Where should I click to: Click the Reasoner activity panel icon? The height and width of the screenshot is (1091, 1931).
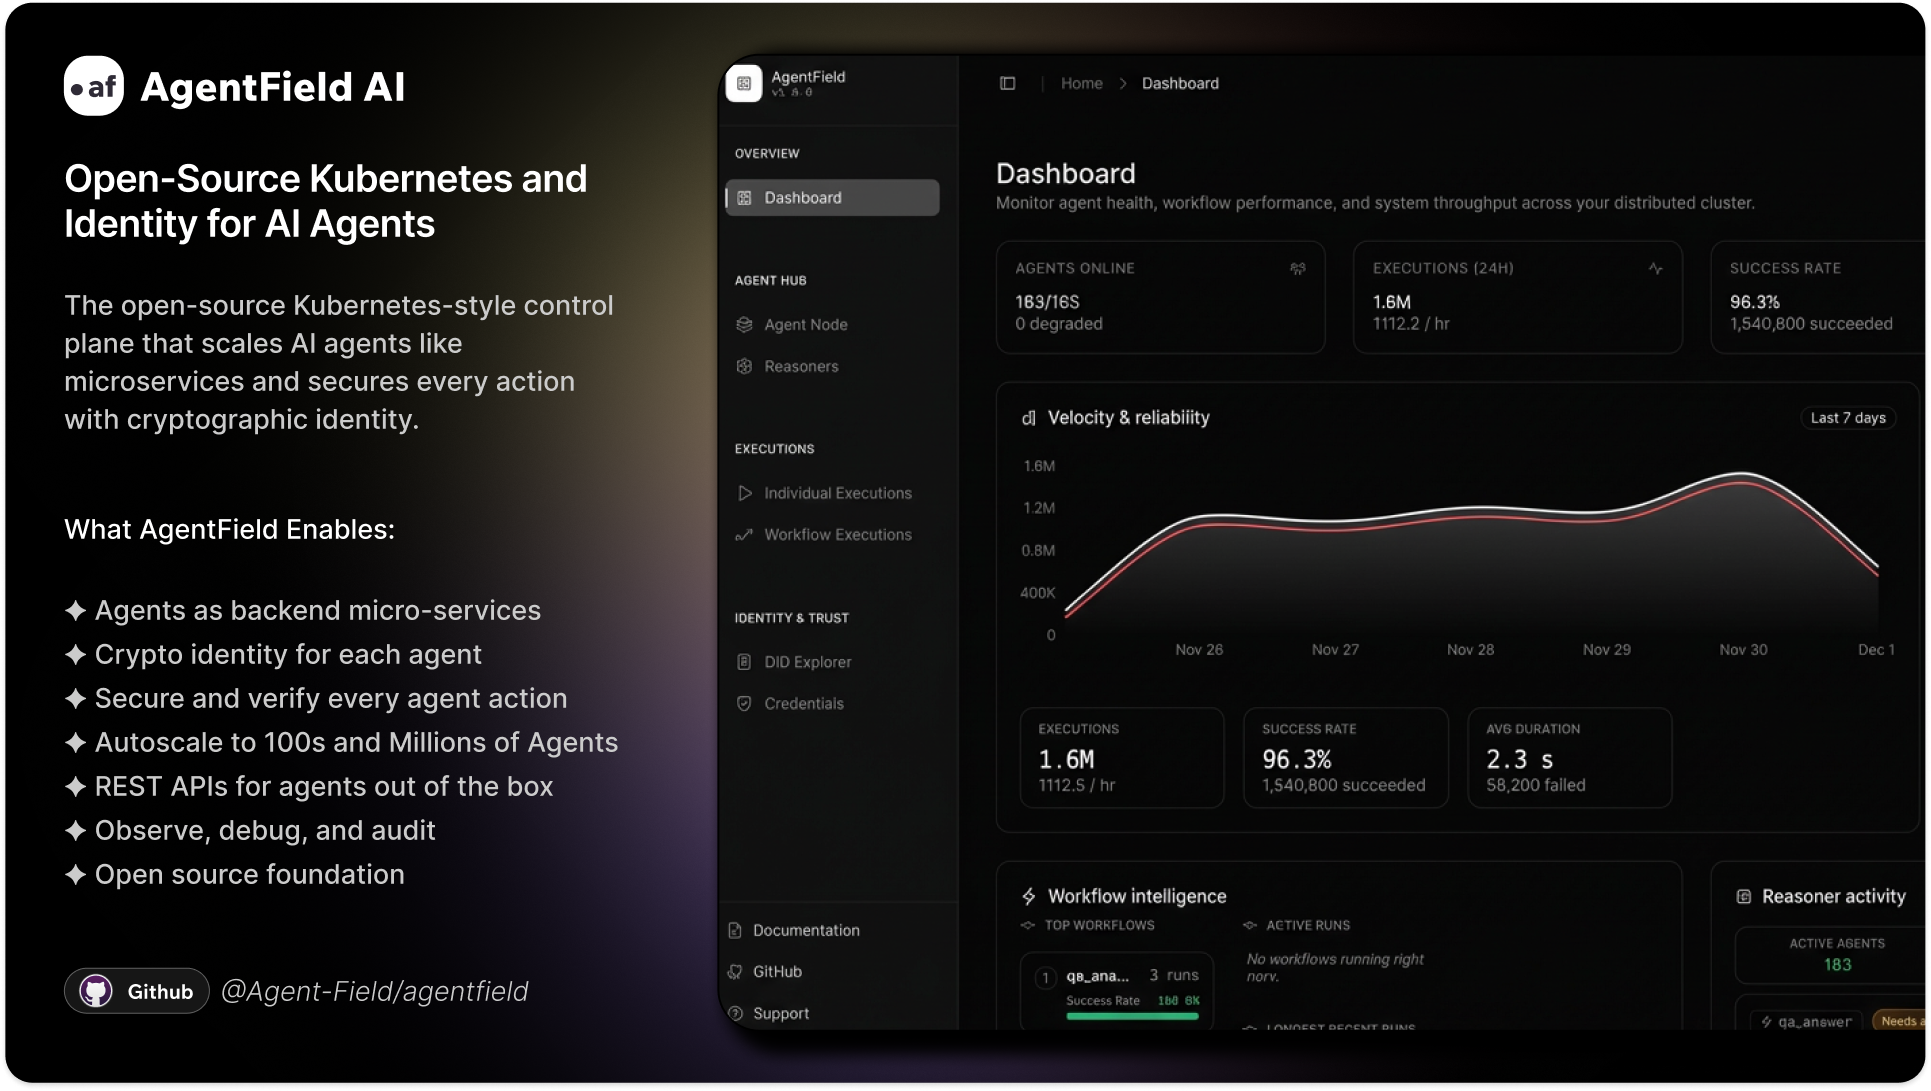click(1744, 896)
